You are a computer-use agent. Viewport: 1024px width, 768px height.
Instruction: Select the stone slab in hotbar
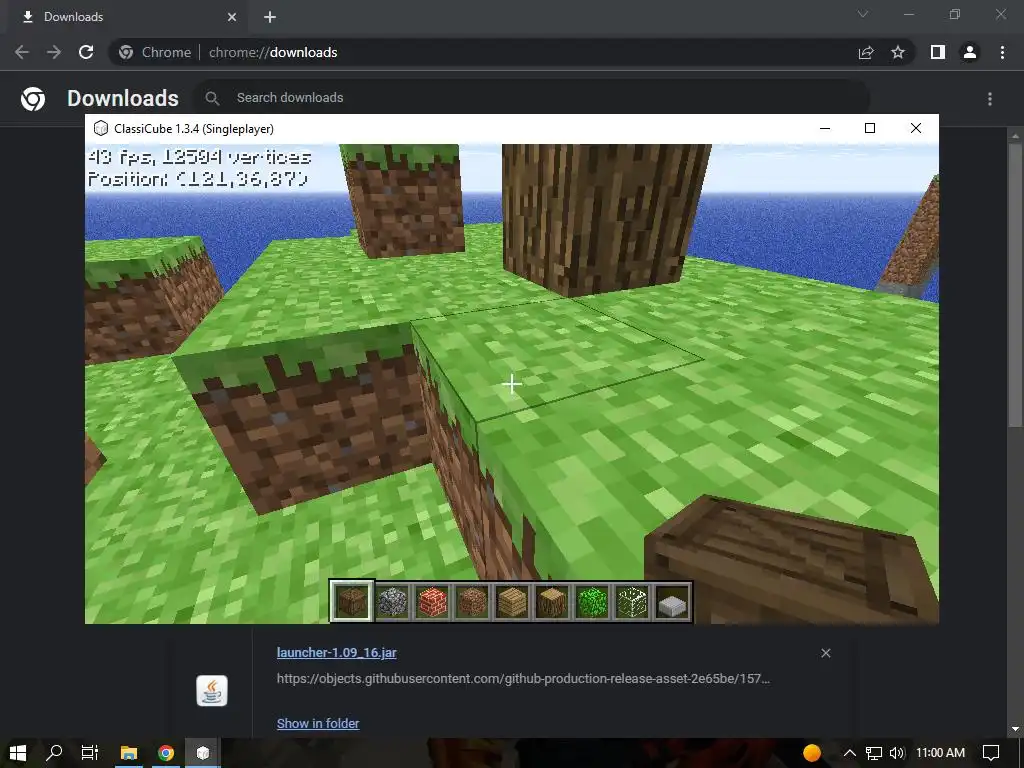[x=673, y=601]
